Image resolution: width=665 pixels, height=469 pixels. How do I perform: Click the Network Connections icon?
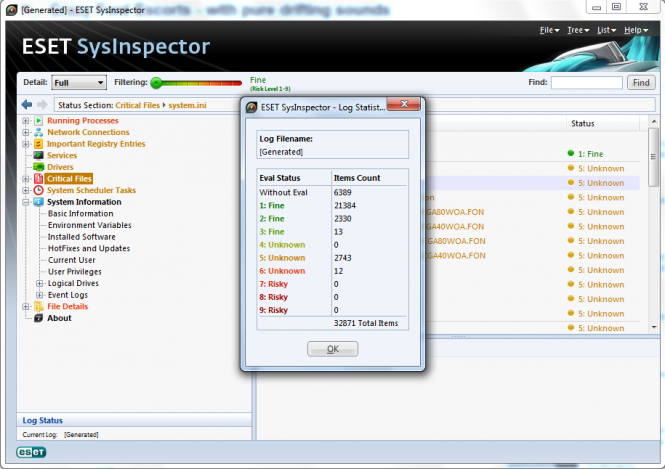click(39, 132)
